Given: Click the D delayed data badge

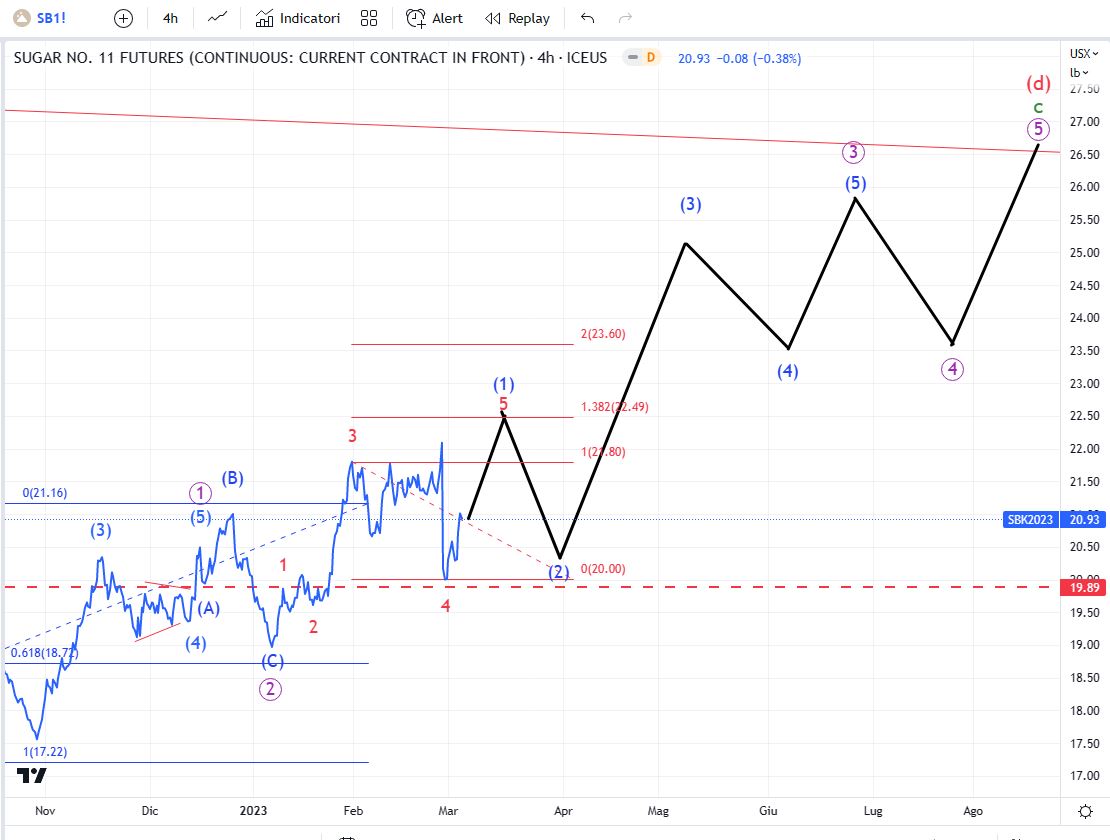Looking at the screenshot, I should pos(651,57).
